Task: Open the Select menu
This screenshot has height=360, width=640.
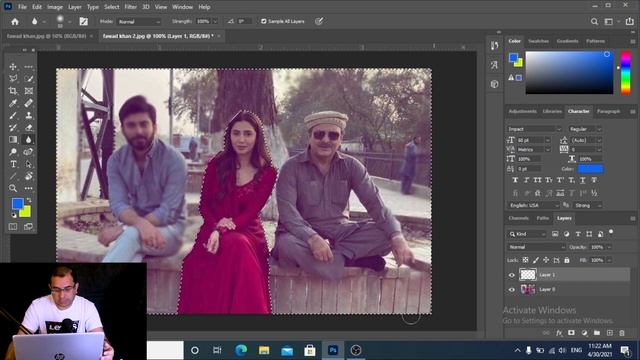Action: click(x=111, y=7)
